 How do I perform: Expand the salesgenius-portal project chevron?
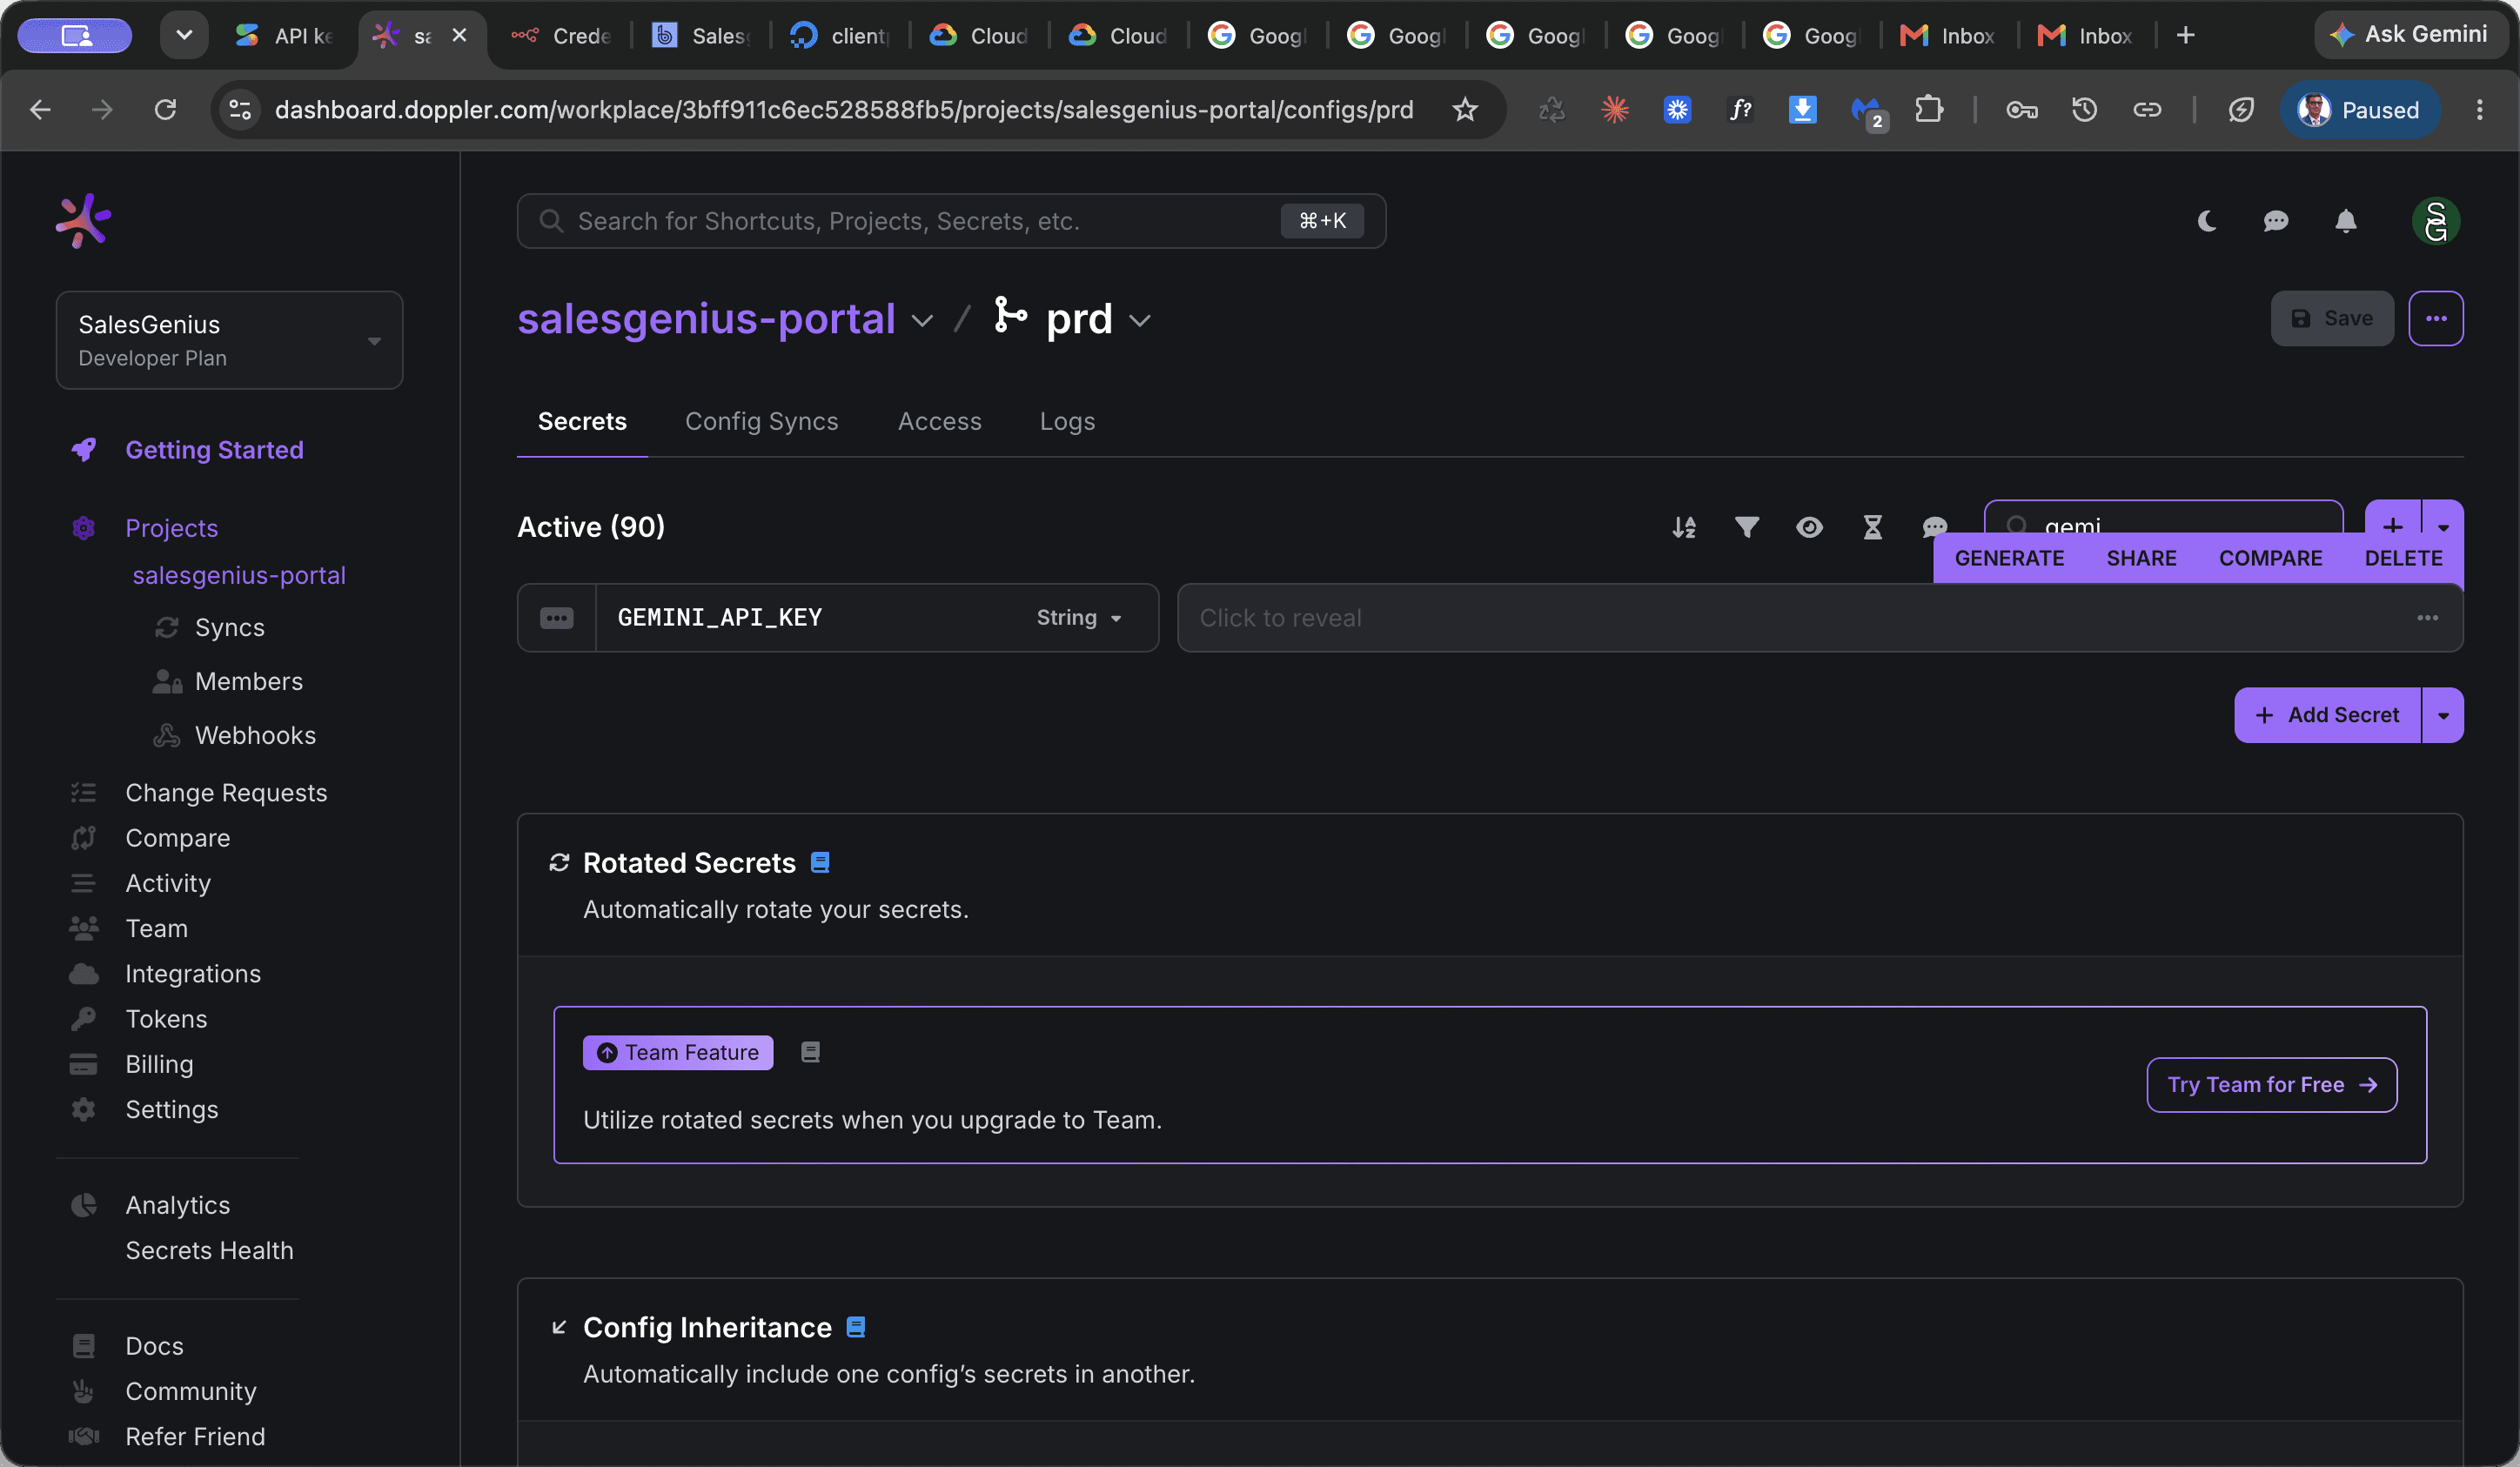(922, 320)
